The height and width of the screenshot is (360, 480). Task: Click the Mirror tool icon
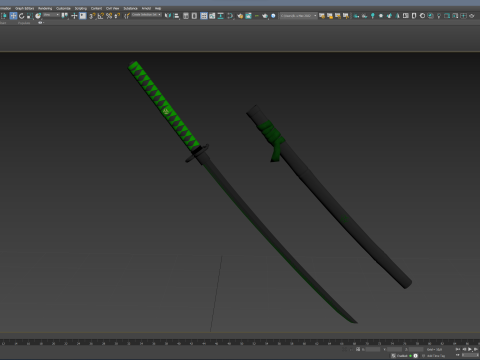pyautogui.click(x=168, y=16)
